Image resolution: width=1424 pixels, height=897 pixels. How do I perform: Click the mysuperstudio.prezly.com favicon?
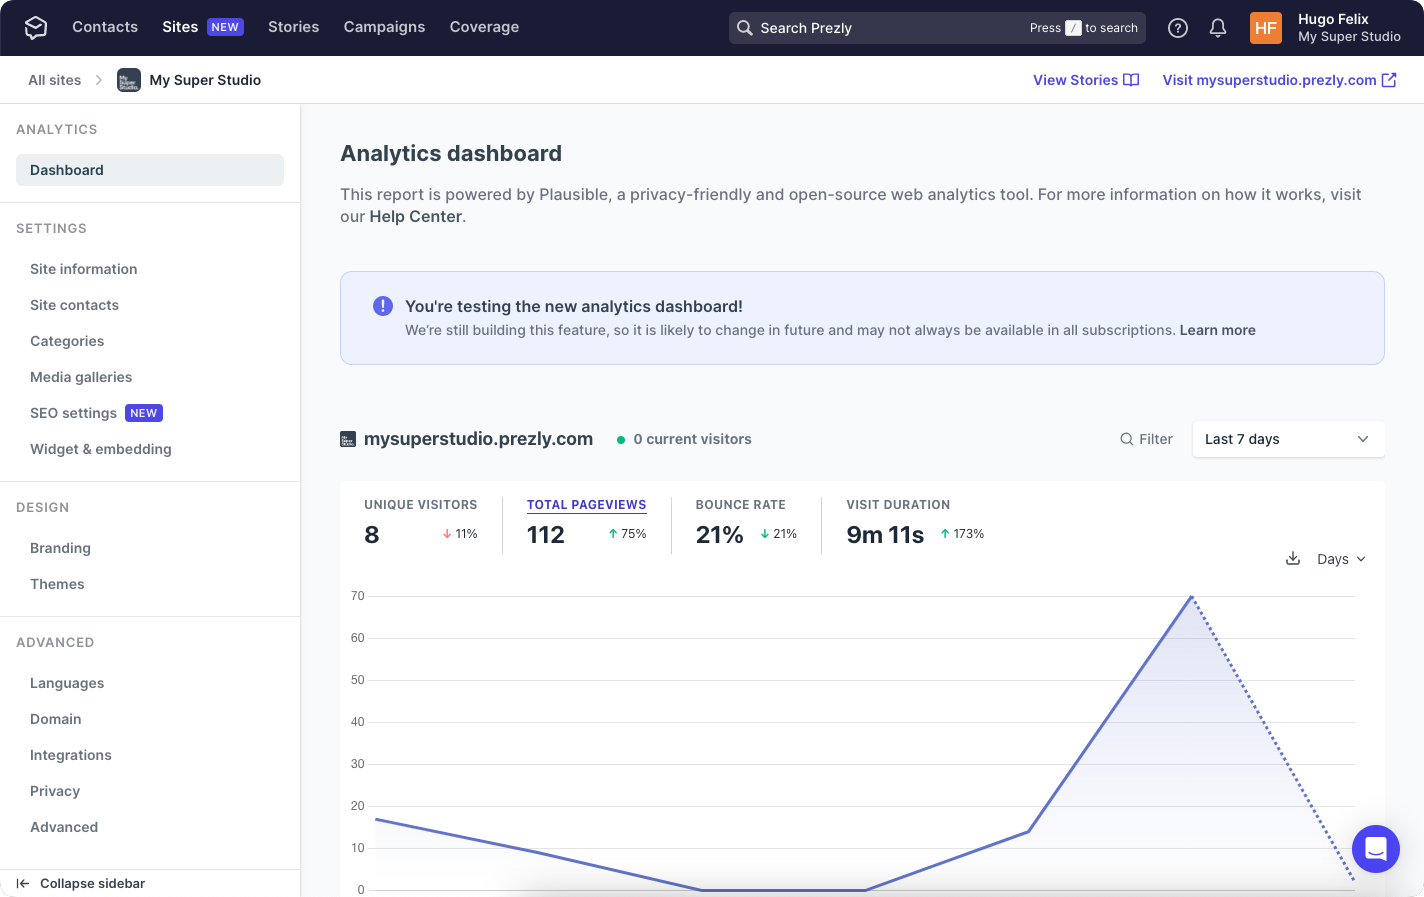pyautogui.click(x=348, y=439)
